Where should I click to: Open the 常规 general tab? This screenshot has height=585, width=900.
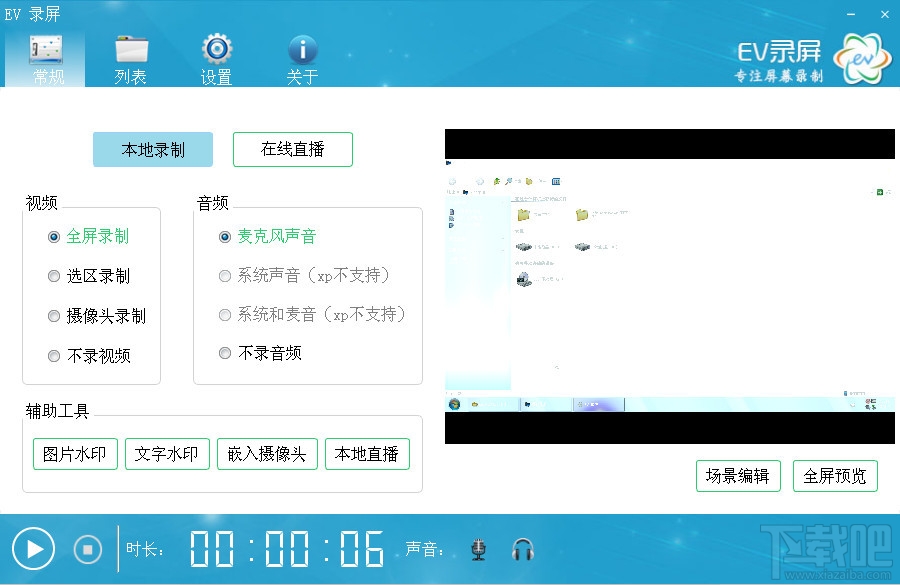tap(46, 60)
